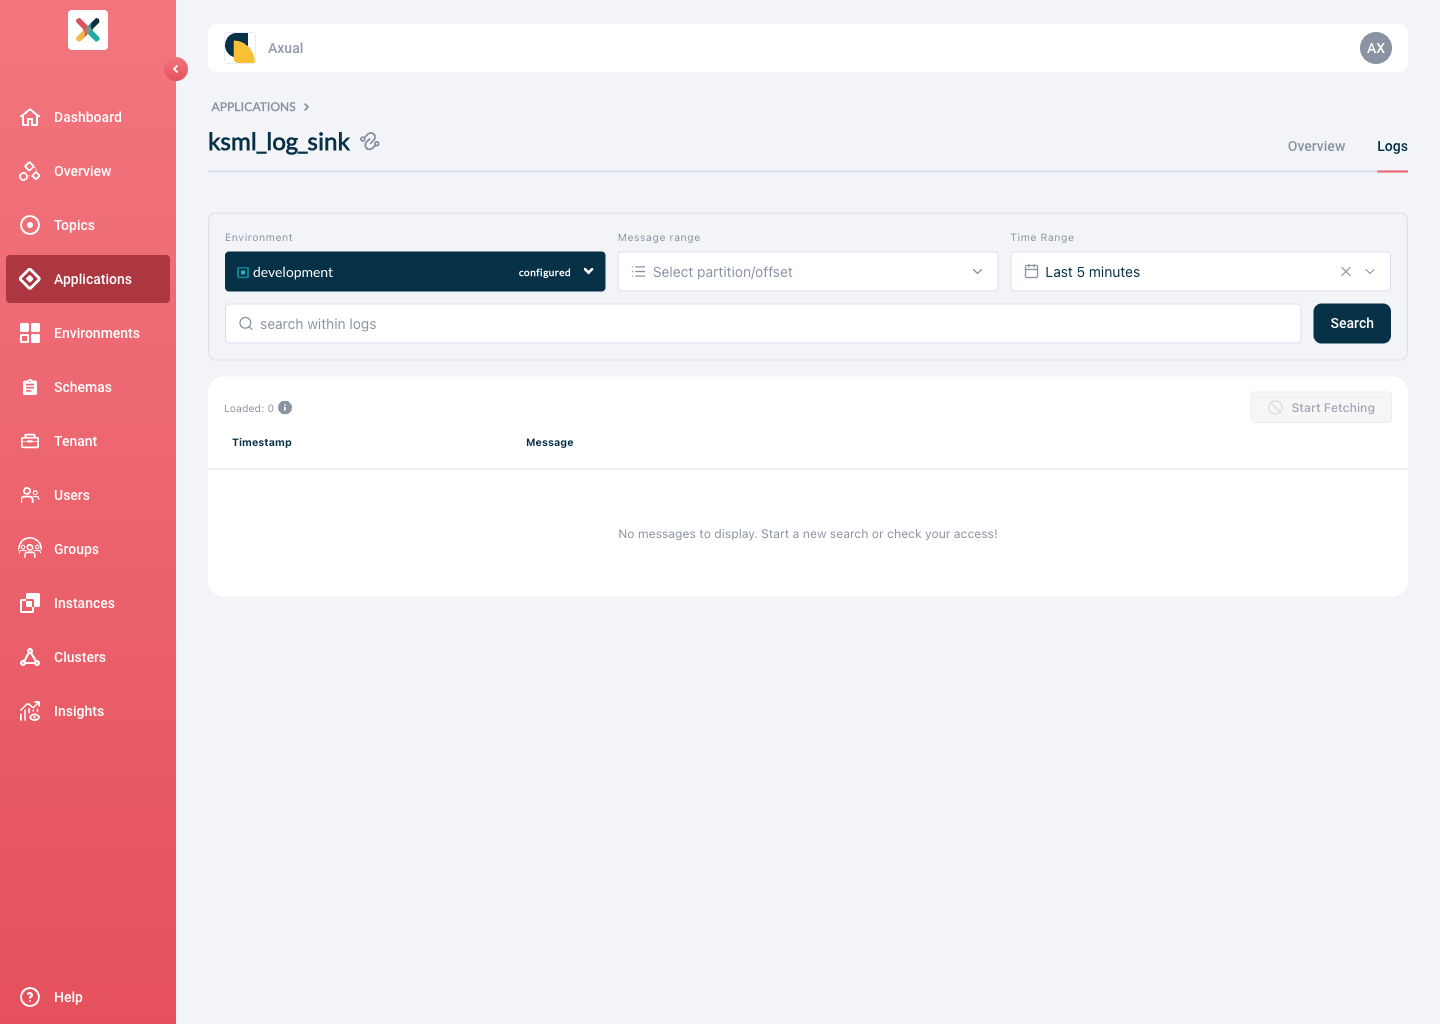The width and height of the screenshot is (1440, 1024).
Task: Click the magnifier icon in log search
Action: click(246, 324)
